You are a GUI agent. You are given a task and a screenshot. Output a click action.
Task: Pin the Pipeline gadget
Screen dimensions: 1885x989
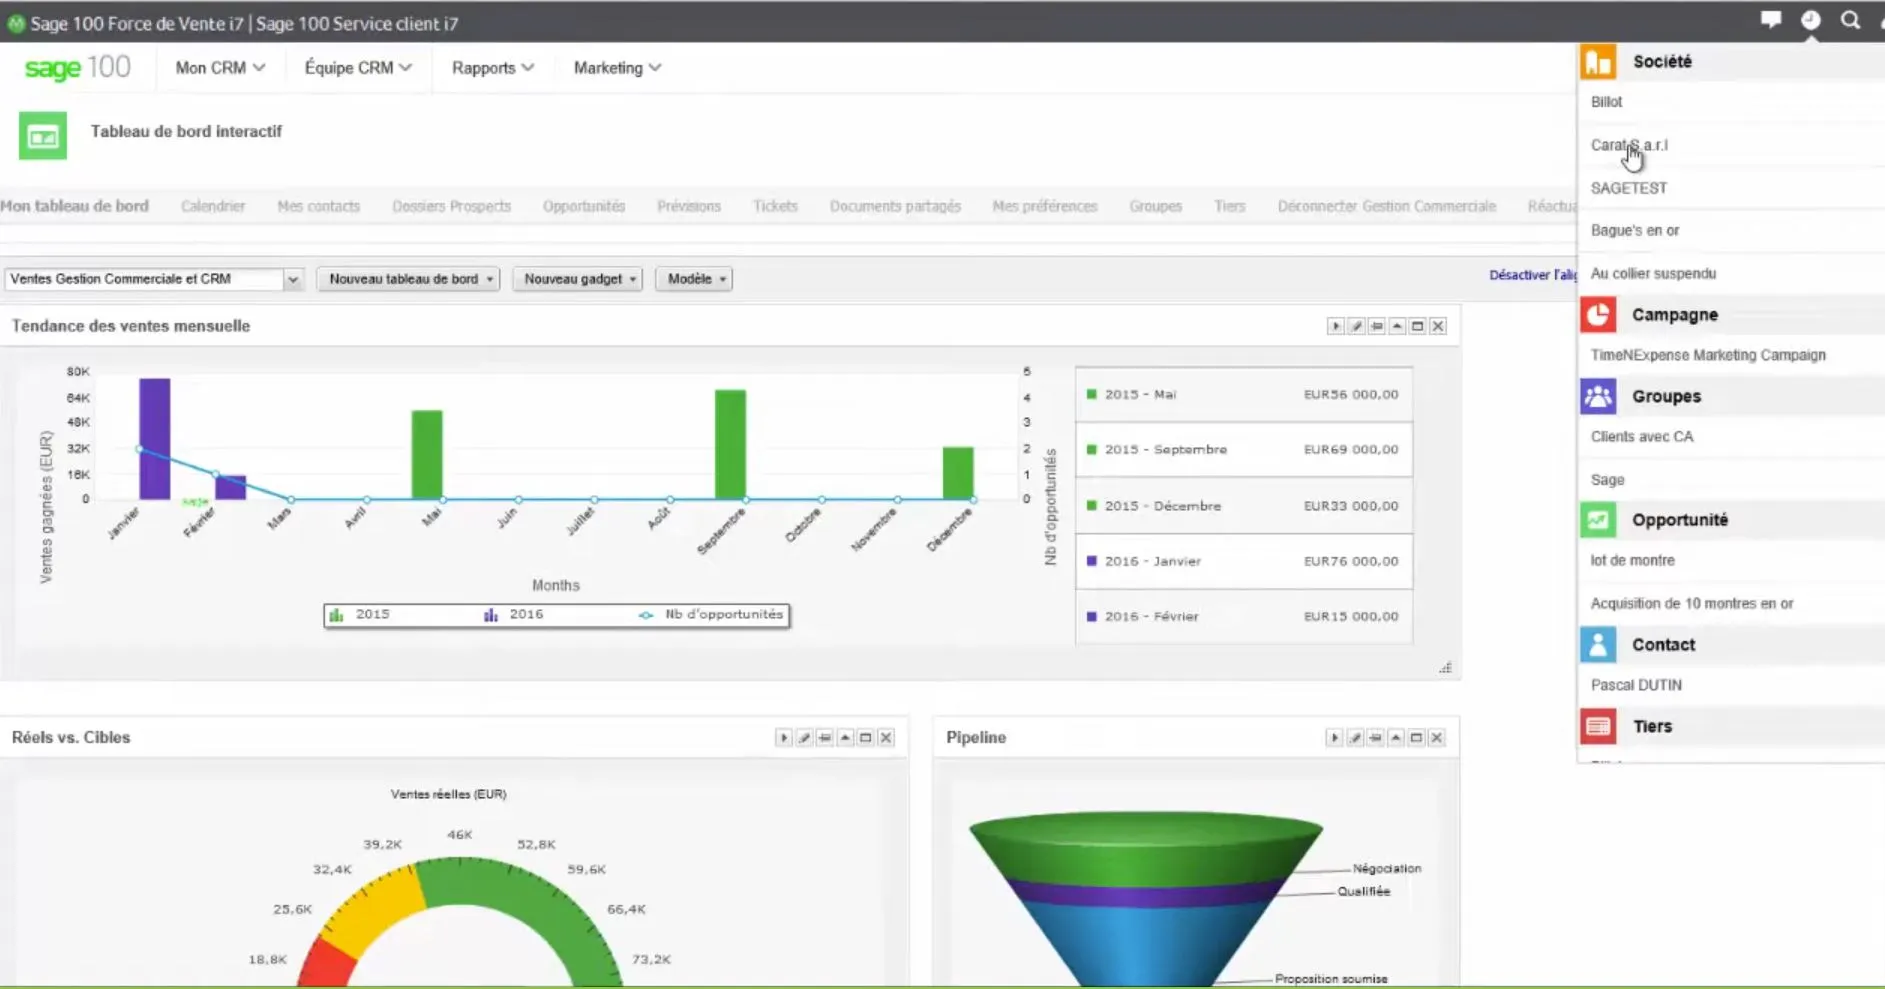(x=1375, y=738)
